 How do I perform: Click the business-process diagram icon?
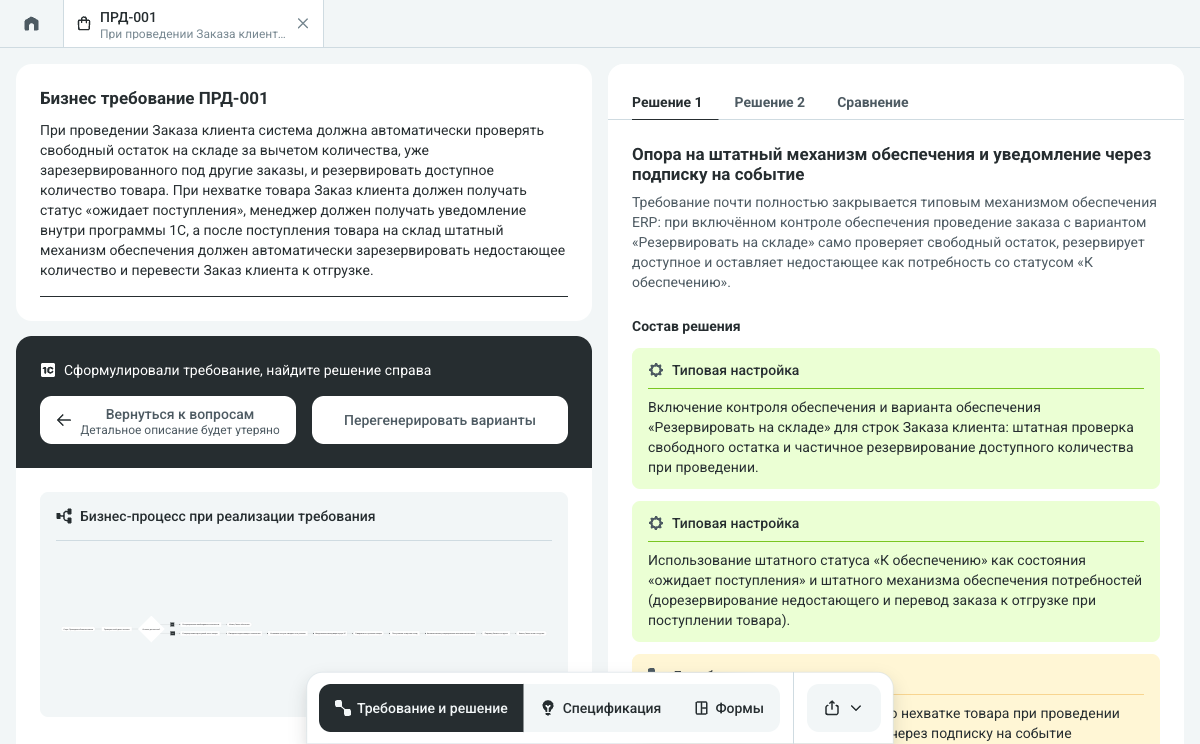pyautogui.click(x=64, y=516)
